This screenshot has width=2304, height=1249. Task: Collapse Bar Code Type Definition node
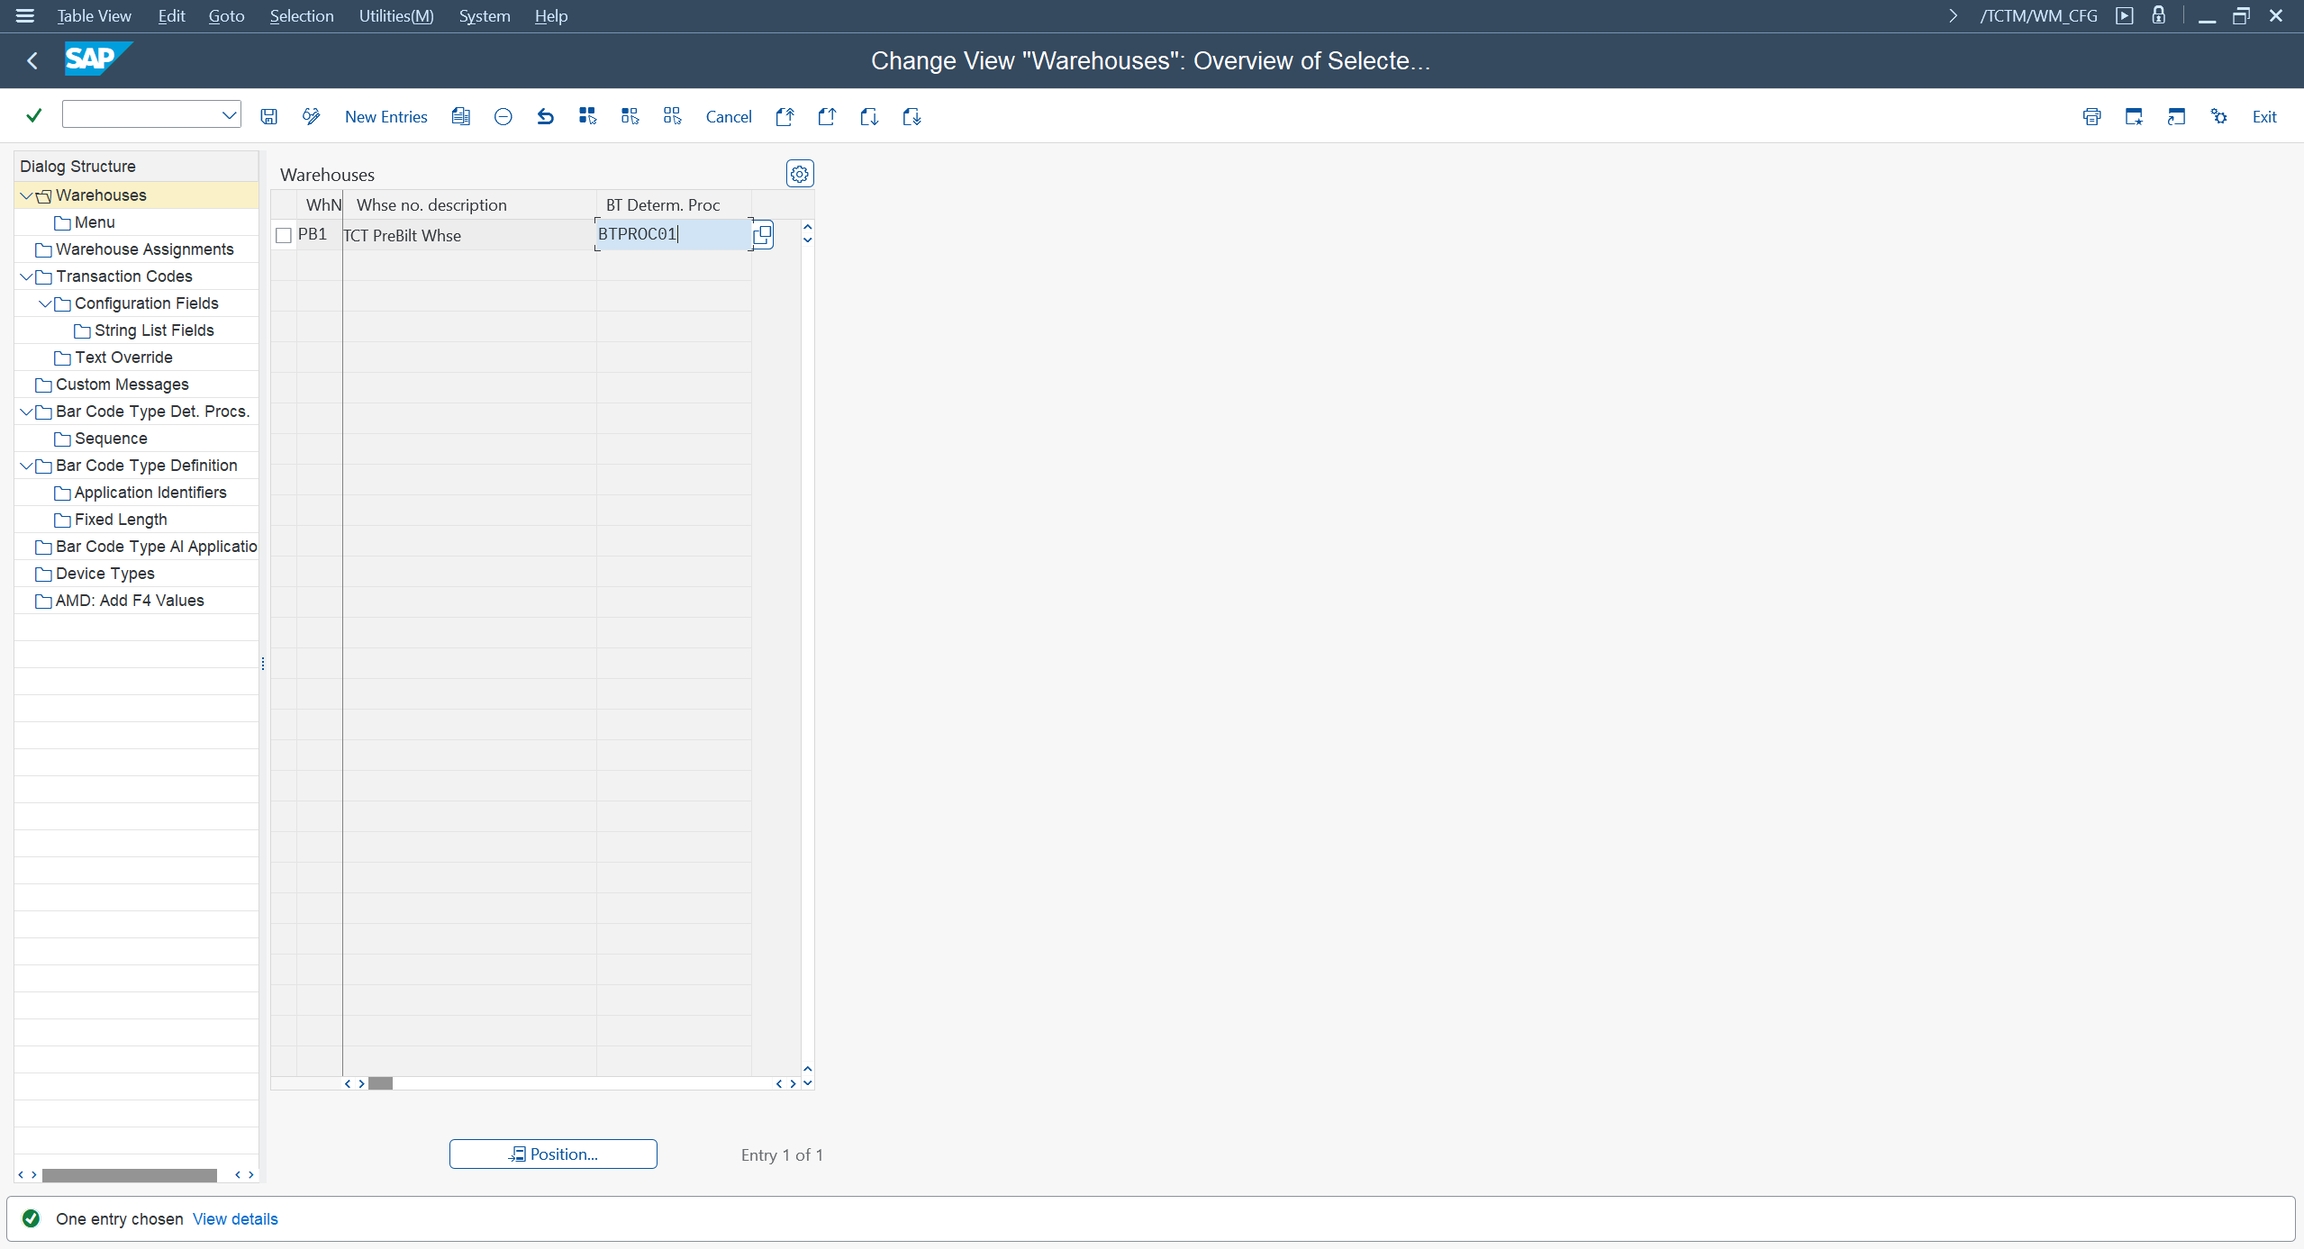tap(26, 466)
